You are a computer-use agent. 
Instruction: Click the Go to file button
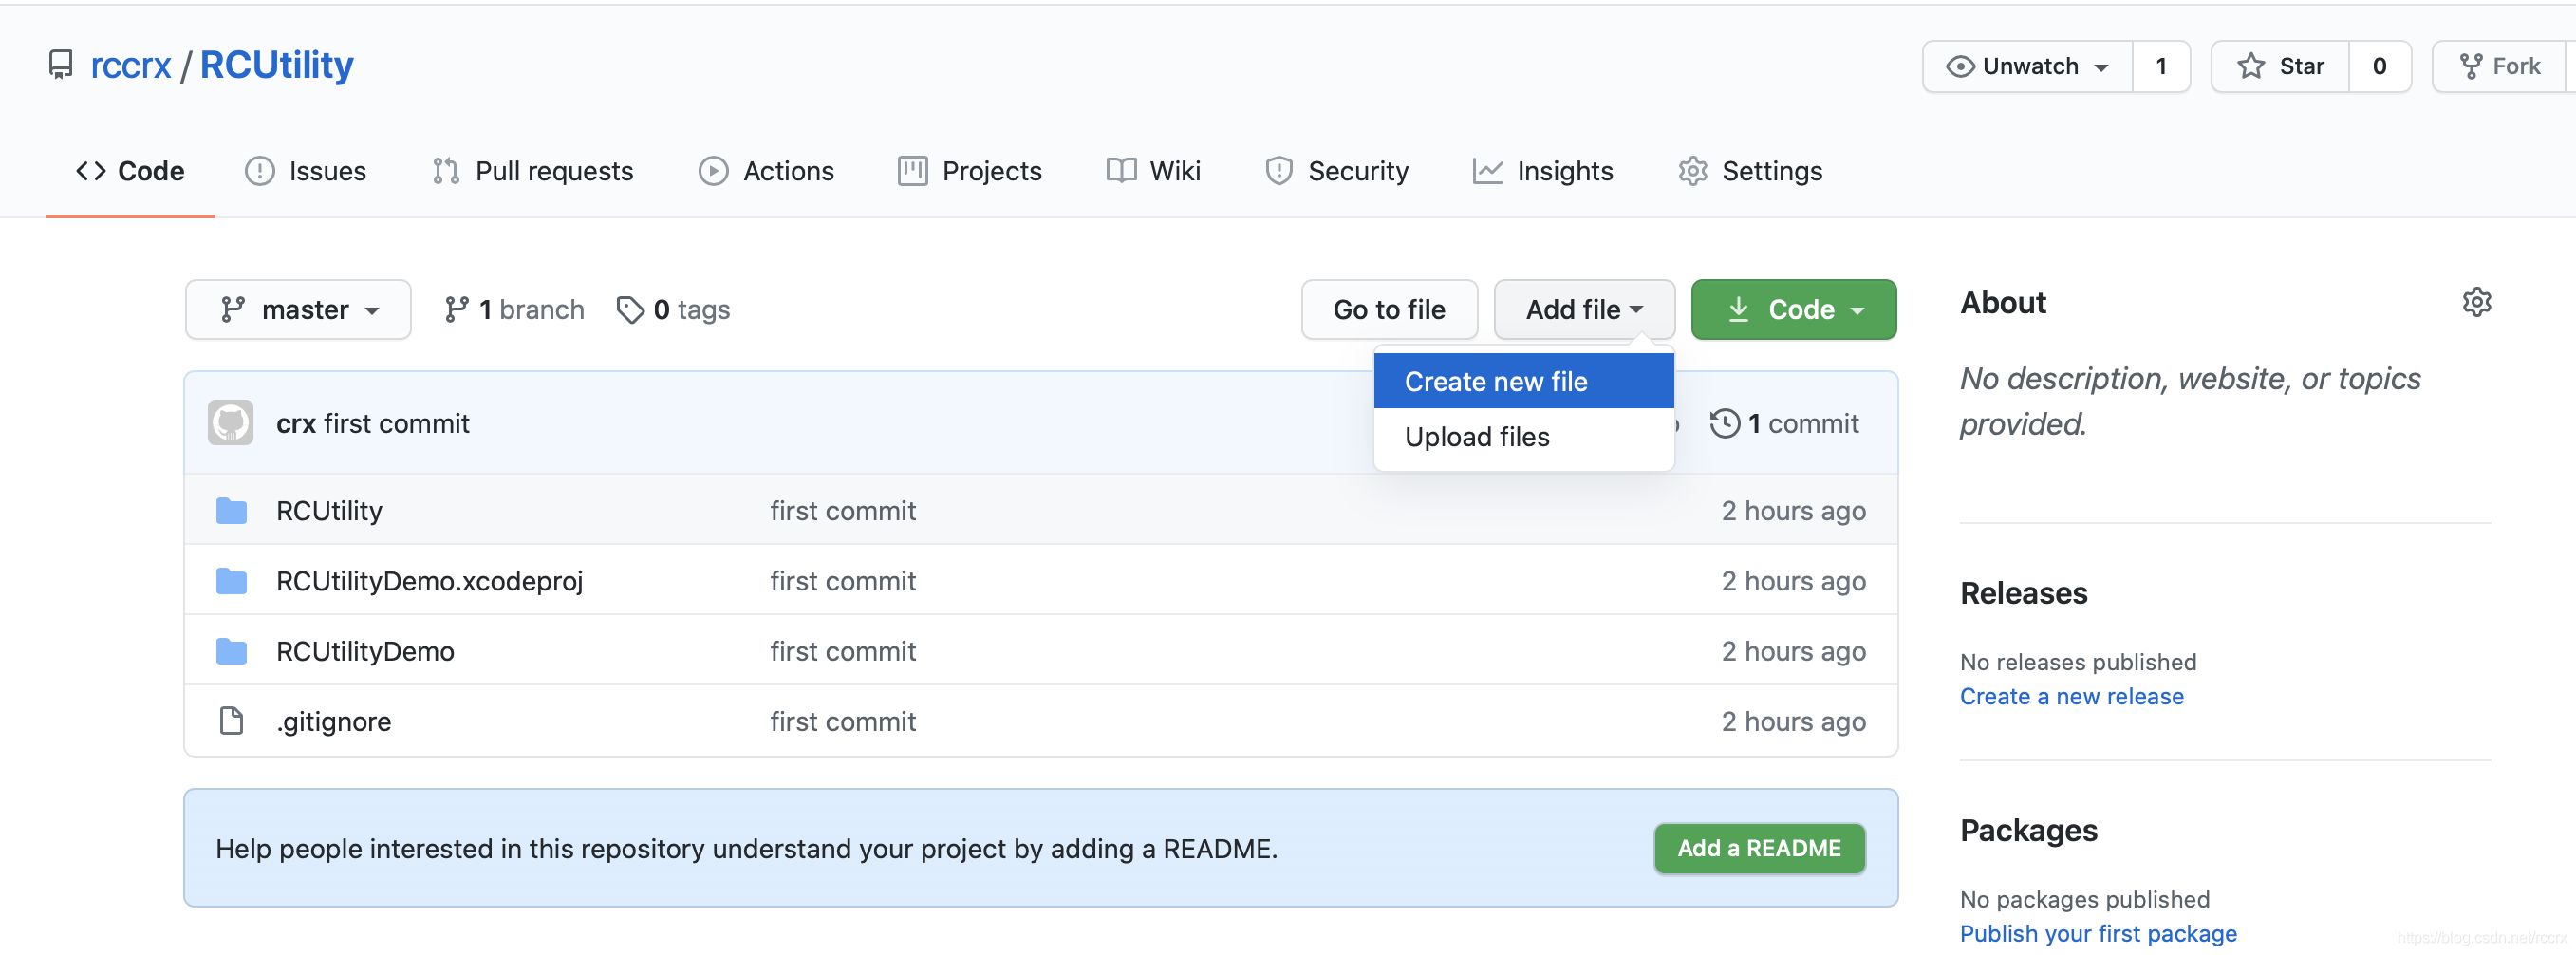click(x=1389, y=310)
